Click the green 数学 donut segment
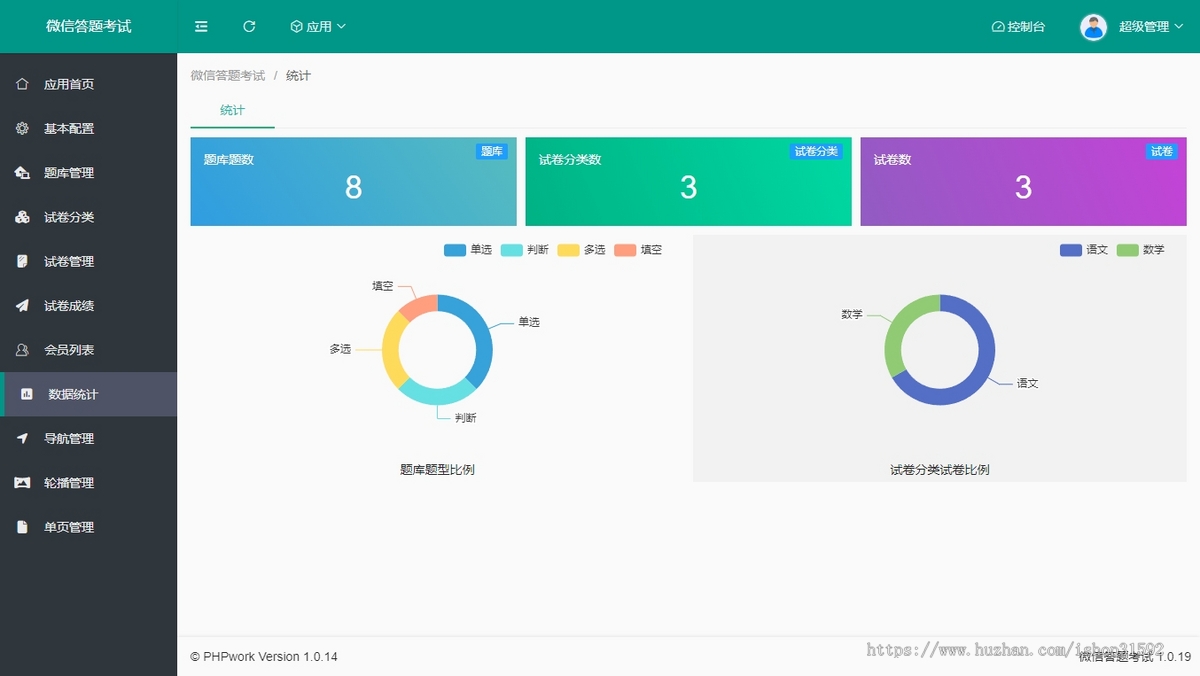This screenshot has height=676, width=1200. [897, 330]
